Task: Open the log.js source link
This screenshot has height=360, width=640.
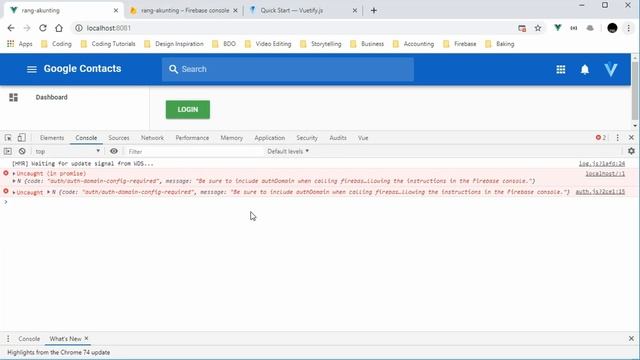Action: click(x=602, y=164)
